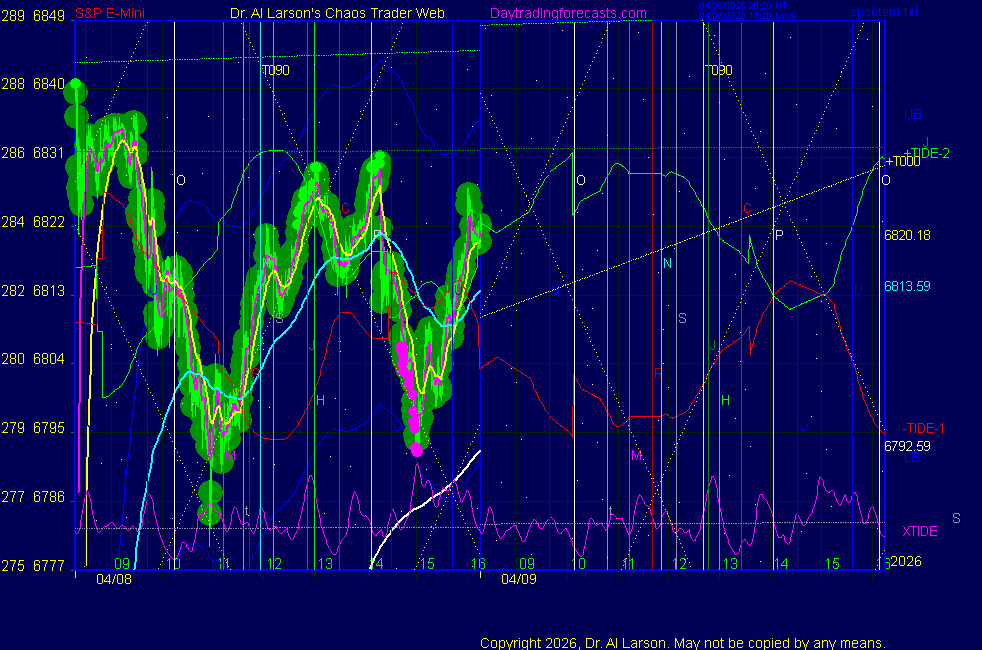Viewport: 982px width, 650px height.
Task: Click the lone magenta dot below the price low
Action: [417, 449]
